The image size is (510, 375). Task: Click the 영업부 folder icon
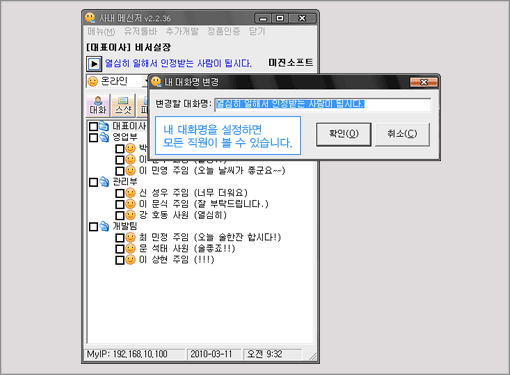pyautogui.click(x=104, y=137)
